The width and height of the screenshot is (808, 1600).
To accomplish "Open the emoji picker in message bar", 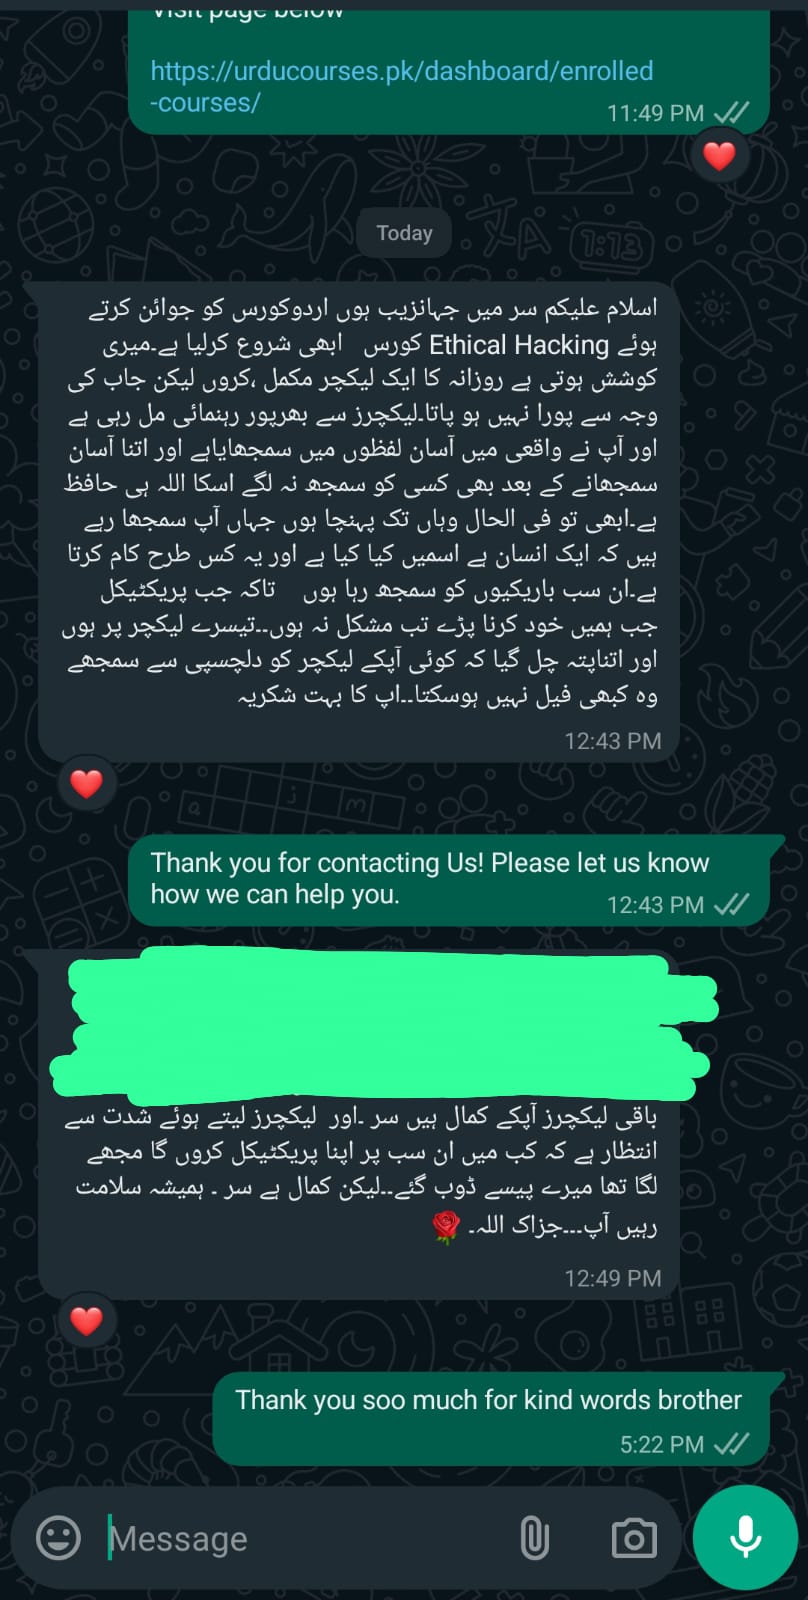I will pos(58,1538).
